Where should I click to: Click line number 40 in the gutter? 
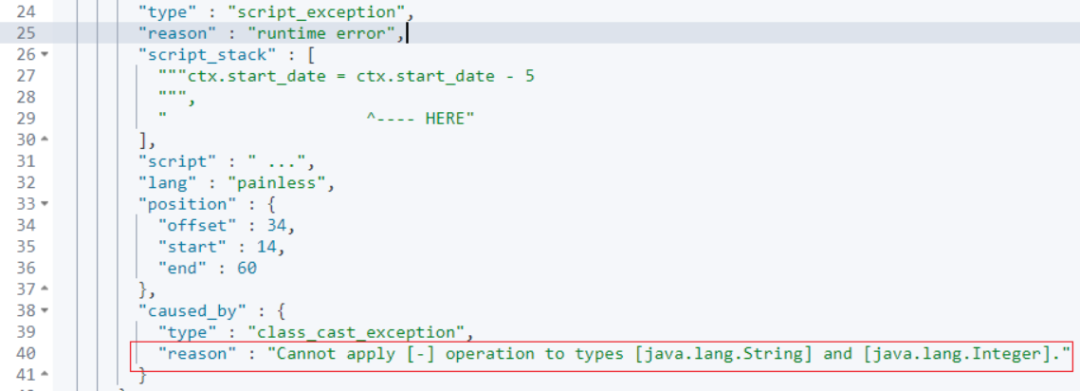click(x=25, y=353)
